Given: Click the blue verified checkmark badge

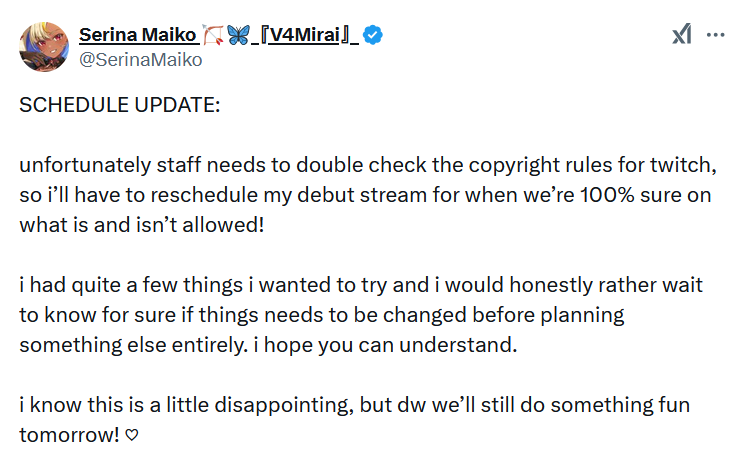Looking at the screenshot, I should pyautogui.click(x=372, y=37).
